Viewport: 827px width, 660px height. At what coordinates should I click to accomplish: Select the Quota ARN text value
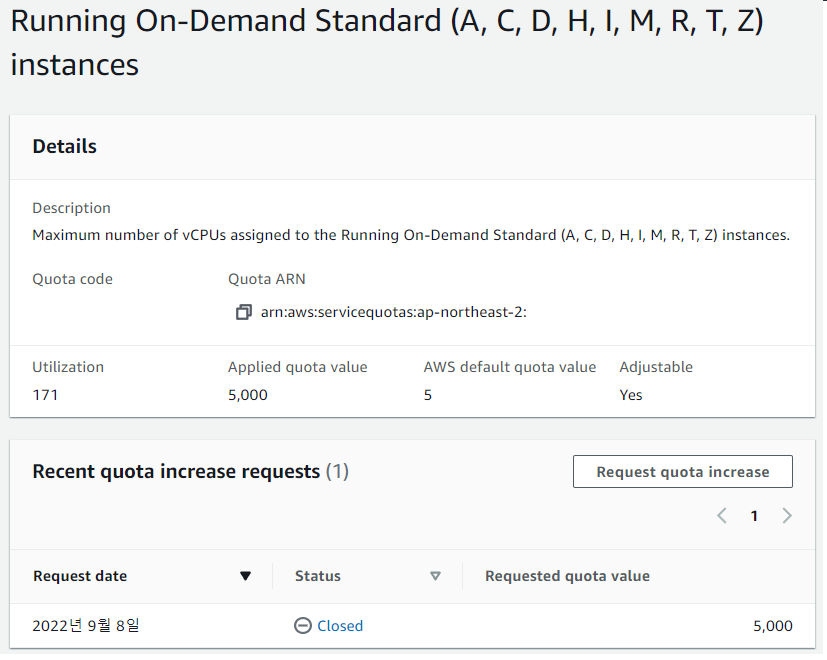[394, 312]
